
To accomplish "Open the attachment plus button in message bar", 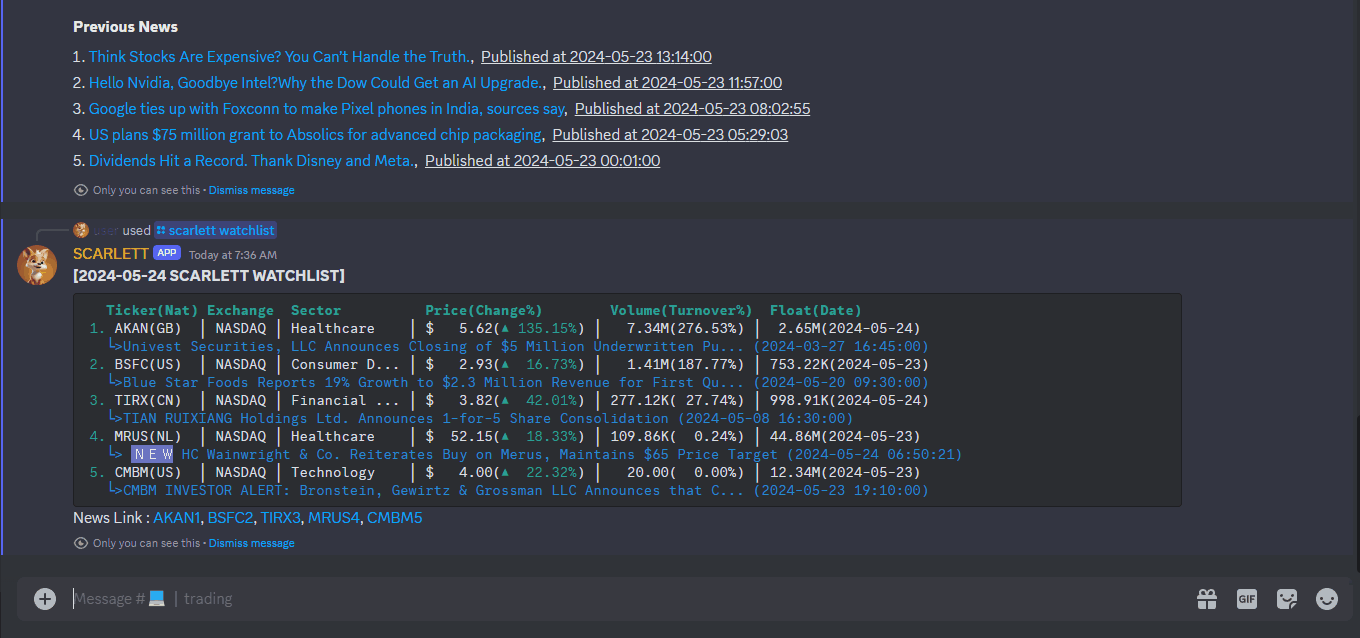I will [45, 598].
